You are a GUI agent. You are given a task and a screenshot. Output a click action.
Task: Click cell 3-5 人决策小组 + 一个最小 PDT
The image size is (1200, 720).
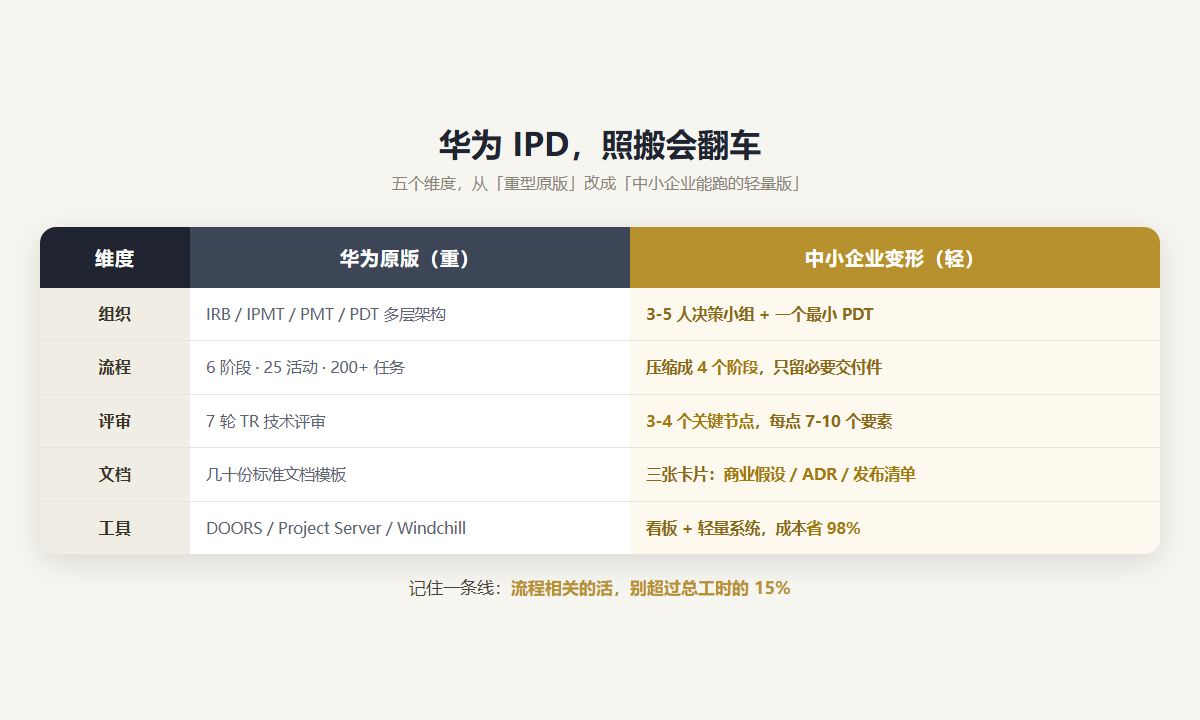(895, 314)
